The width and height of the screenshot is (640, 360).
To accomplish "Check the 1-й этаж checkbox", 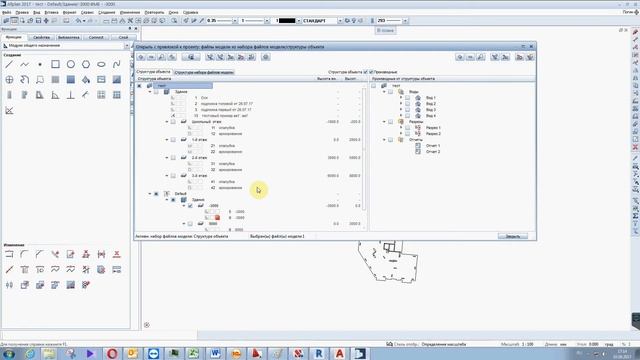I will 173,140.
